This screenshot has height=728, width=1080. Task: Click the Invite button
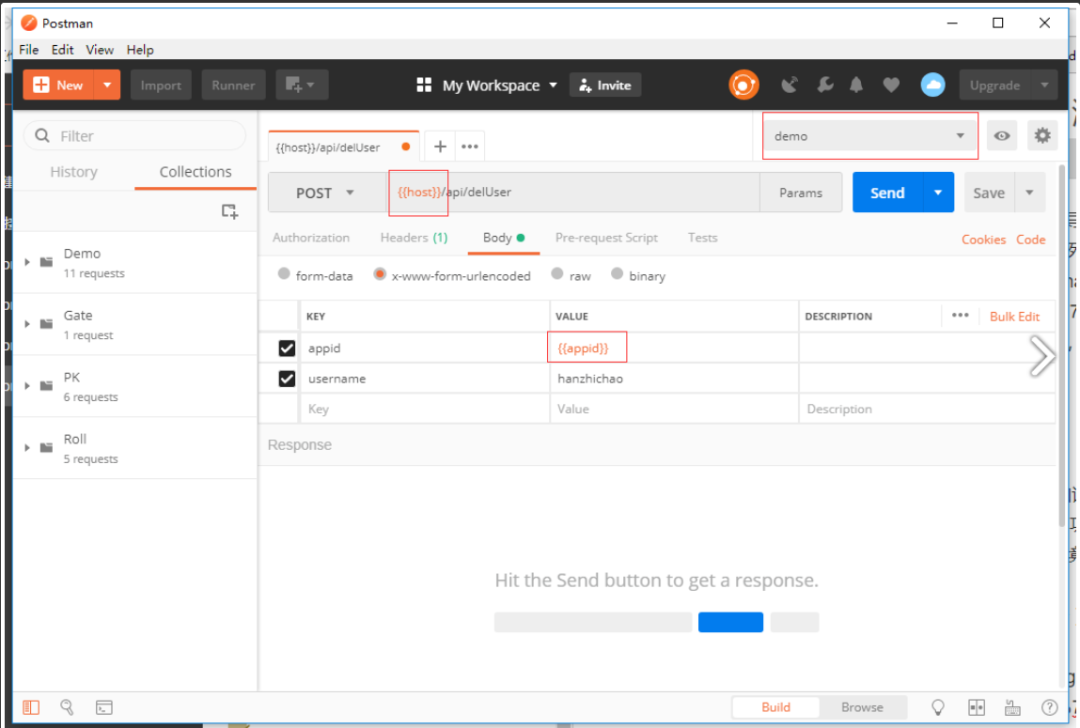pos(605,85)
